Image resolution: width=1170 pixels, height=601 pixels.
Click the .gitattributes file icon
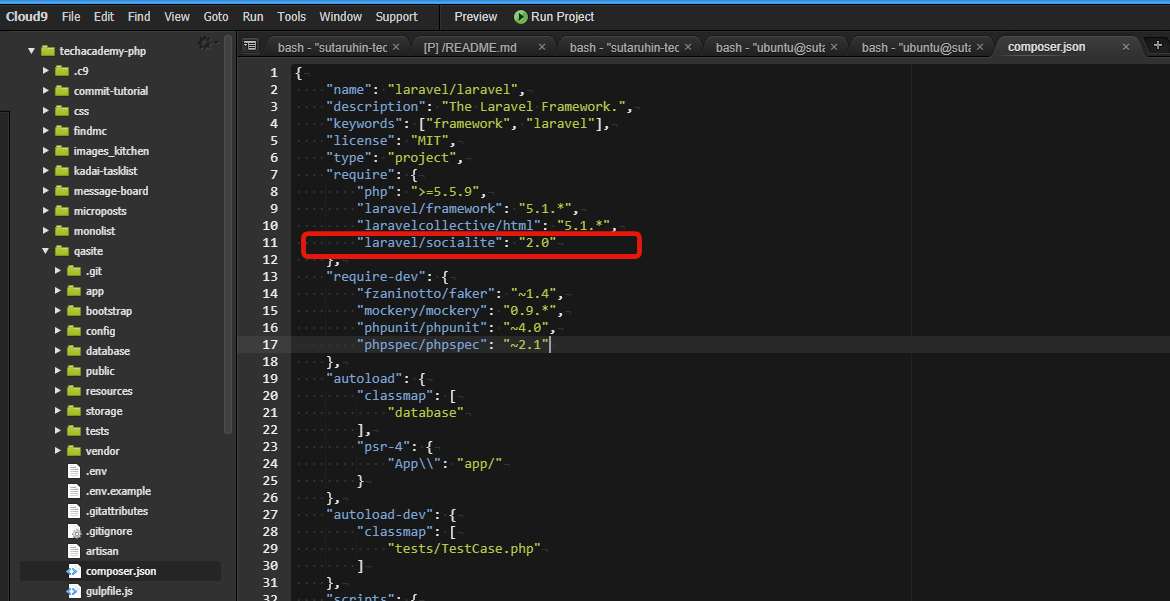click(x=73, y=511)
